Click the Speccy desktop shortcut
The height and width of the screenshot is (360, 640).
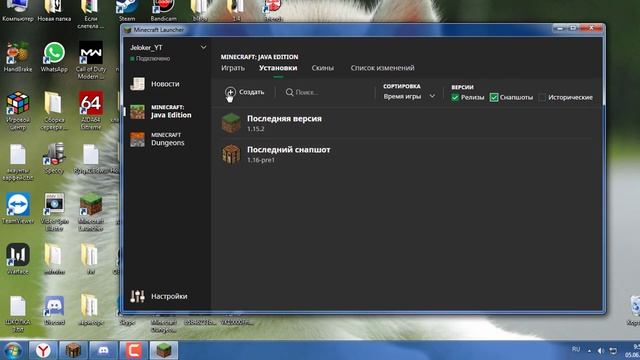54,158
